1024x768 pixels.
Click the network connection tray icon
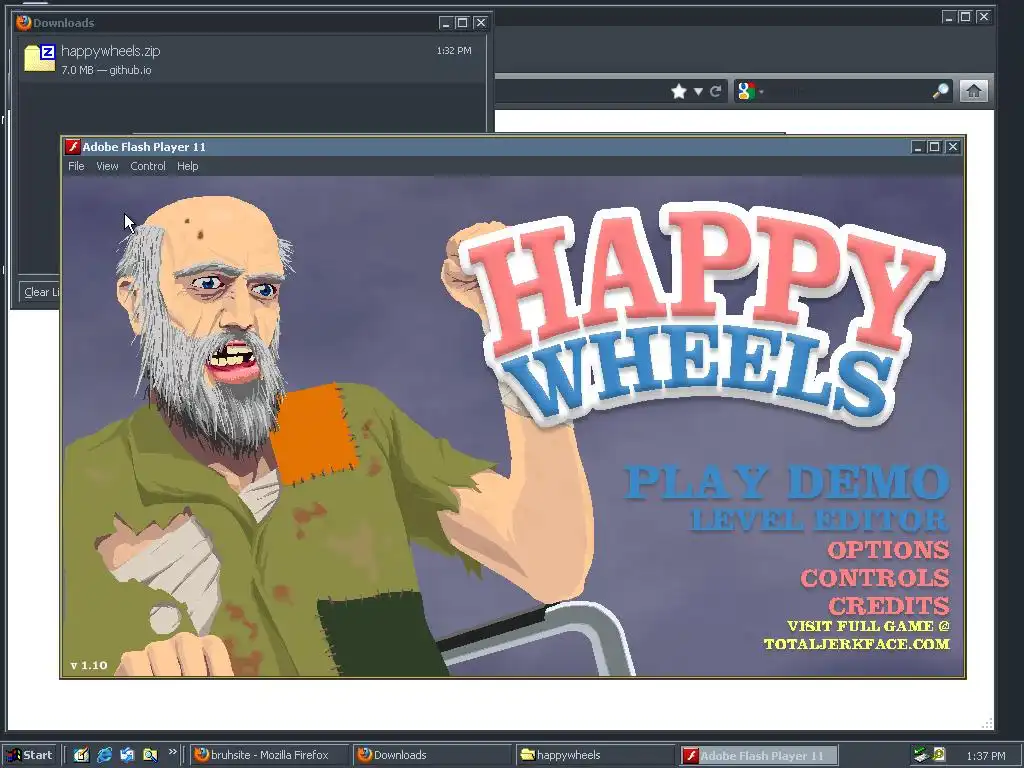coord(921,755)
